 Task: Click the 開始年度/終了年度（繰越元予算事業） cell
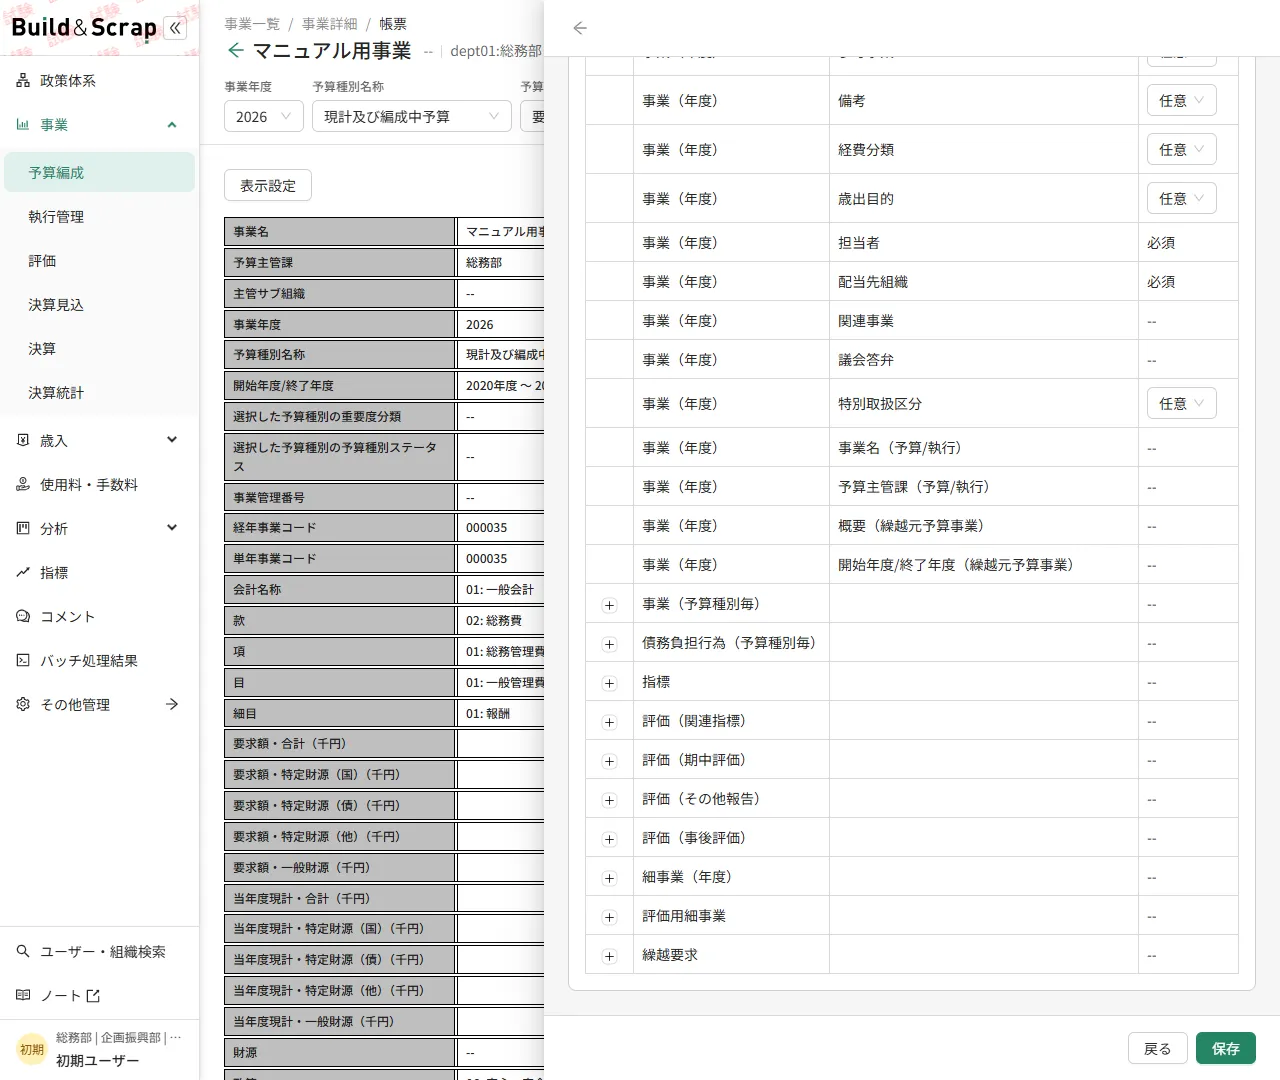[x=984, y=565]
